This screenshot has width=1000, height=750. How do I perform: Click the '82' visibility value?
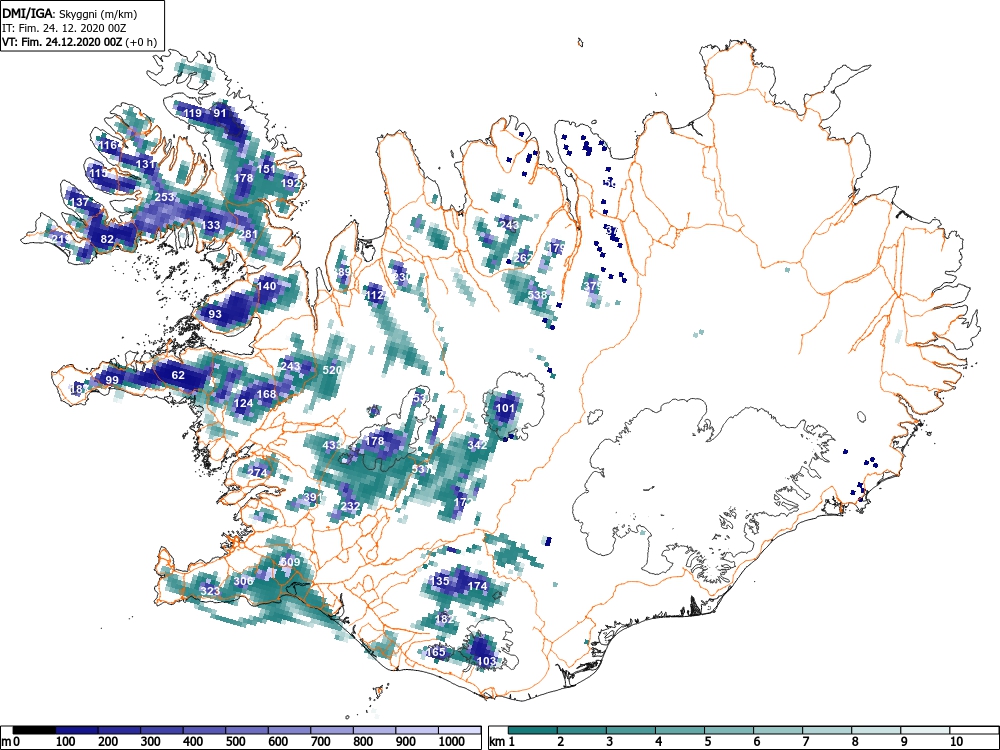point(107,239)
